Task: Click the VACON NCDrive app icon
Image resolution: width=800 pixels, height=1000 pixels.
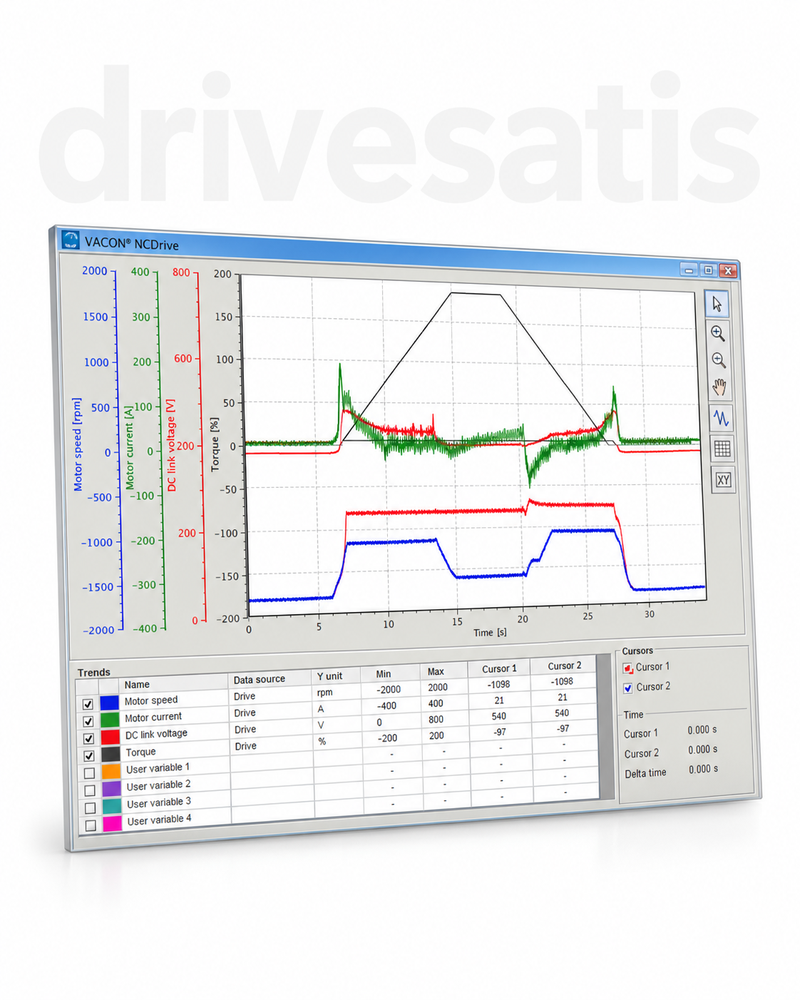Action: tap(70, 240)
